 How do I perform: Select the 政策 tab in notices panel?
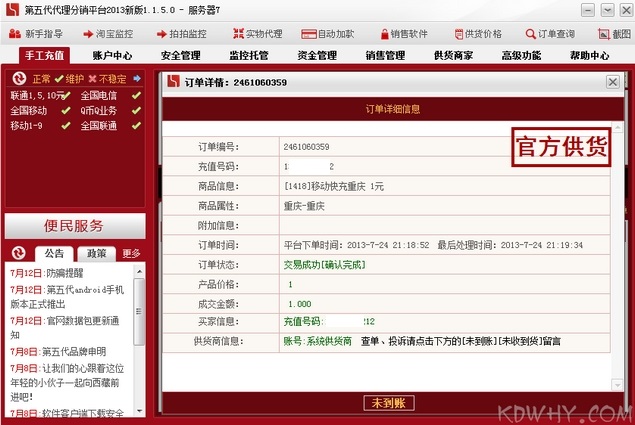click(97, 253)
